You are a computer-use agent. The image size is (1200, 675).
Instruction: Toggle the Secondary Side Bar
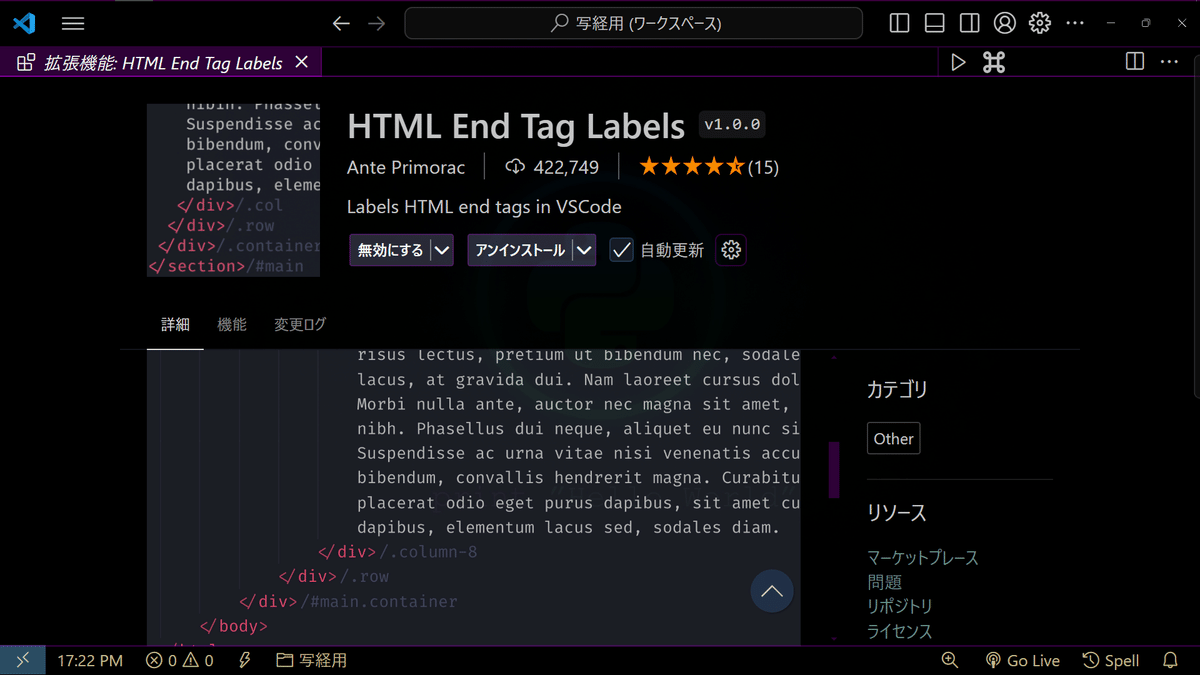click(967, 22)
